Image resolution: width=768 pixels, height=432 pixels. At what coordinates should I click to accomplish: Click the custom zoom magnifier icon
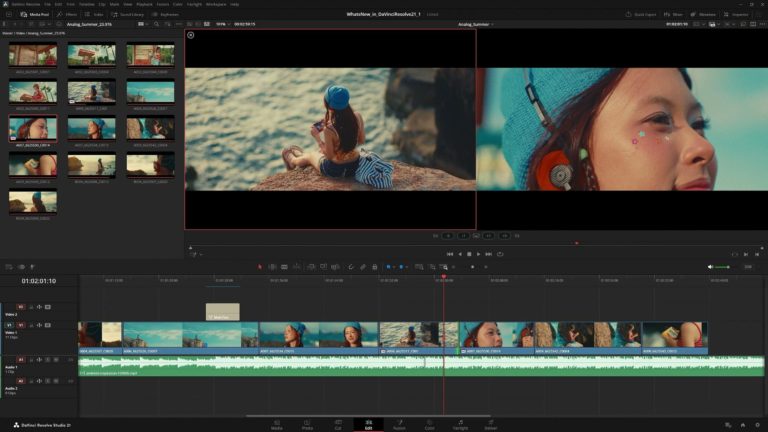click(444, 267)
